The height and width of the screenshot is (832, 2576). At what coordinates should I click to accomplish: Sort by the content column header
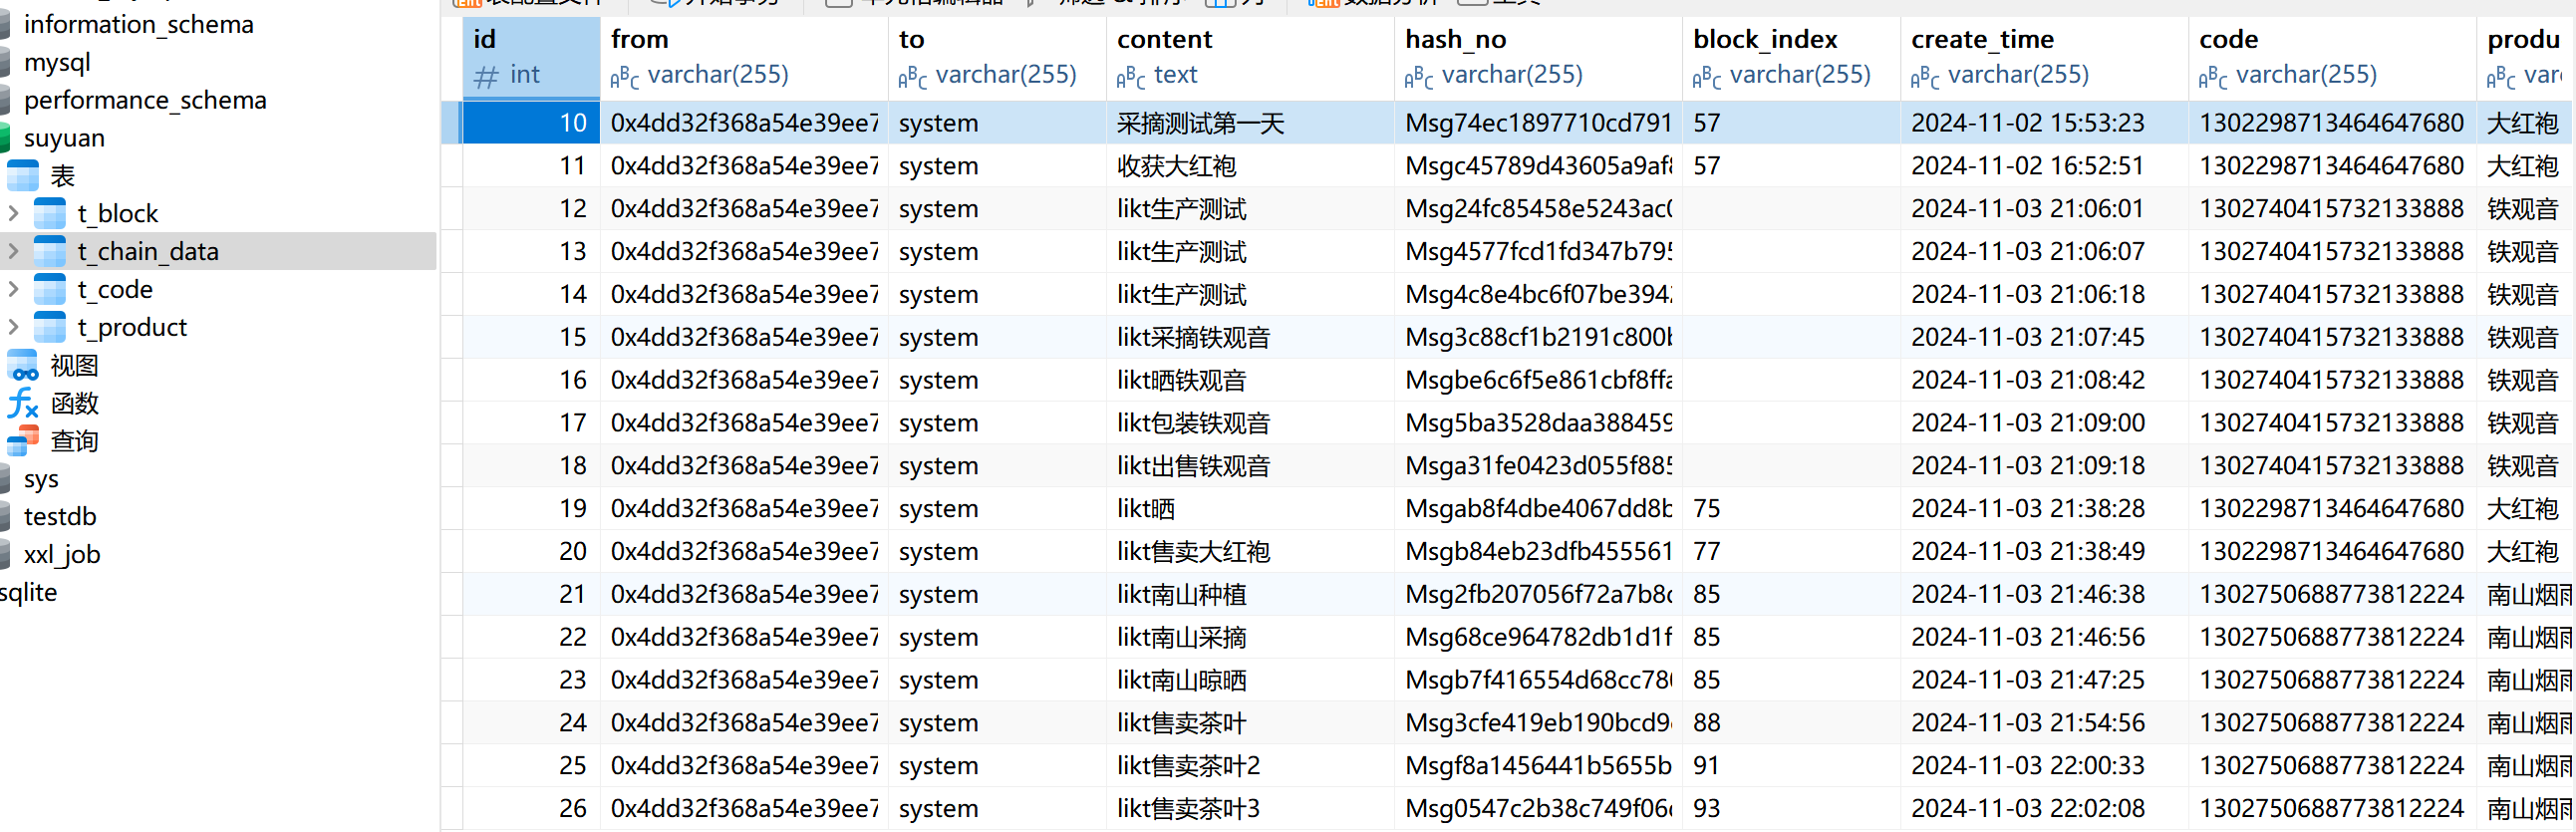tap(1250, 58)
